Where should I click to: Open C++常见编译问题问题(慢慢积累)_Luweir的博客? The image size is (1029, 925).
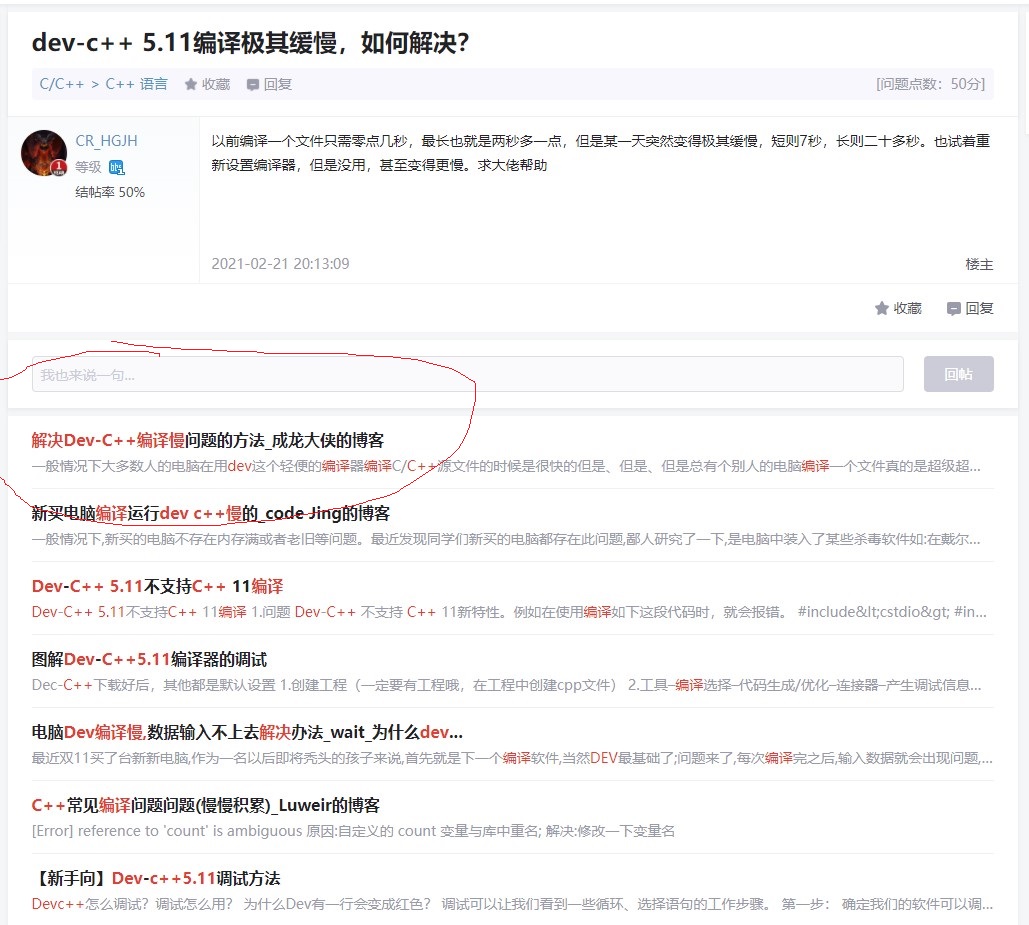[206, 805]
